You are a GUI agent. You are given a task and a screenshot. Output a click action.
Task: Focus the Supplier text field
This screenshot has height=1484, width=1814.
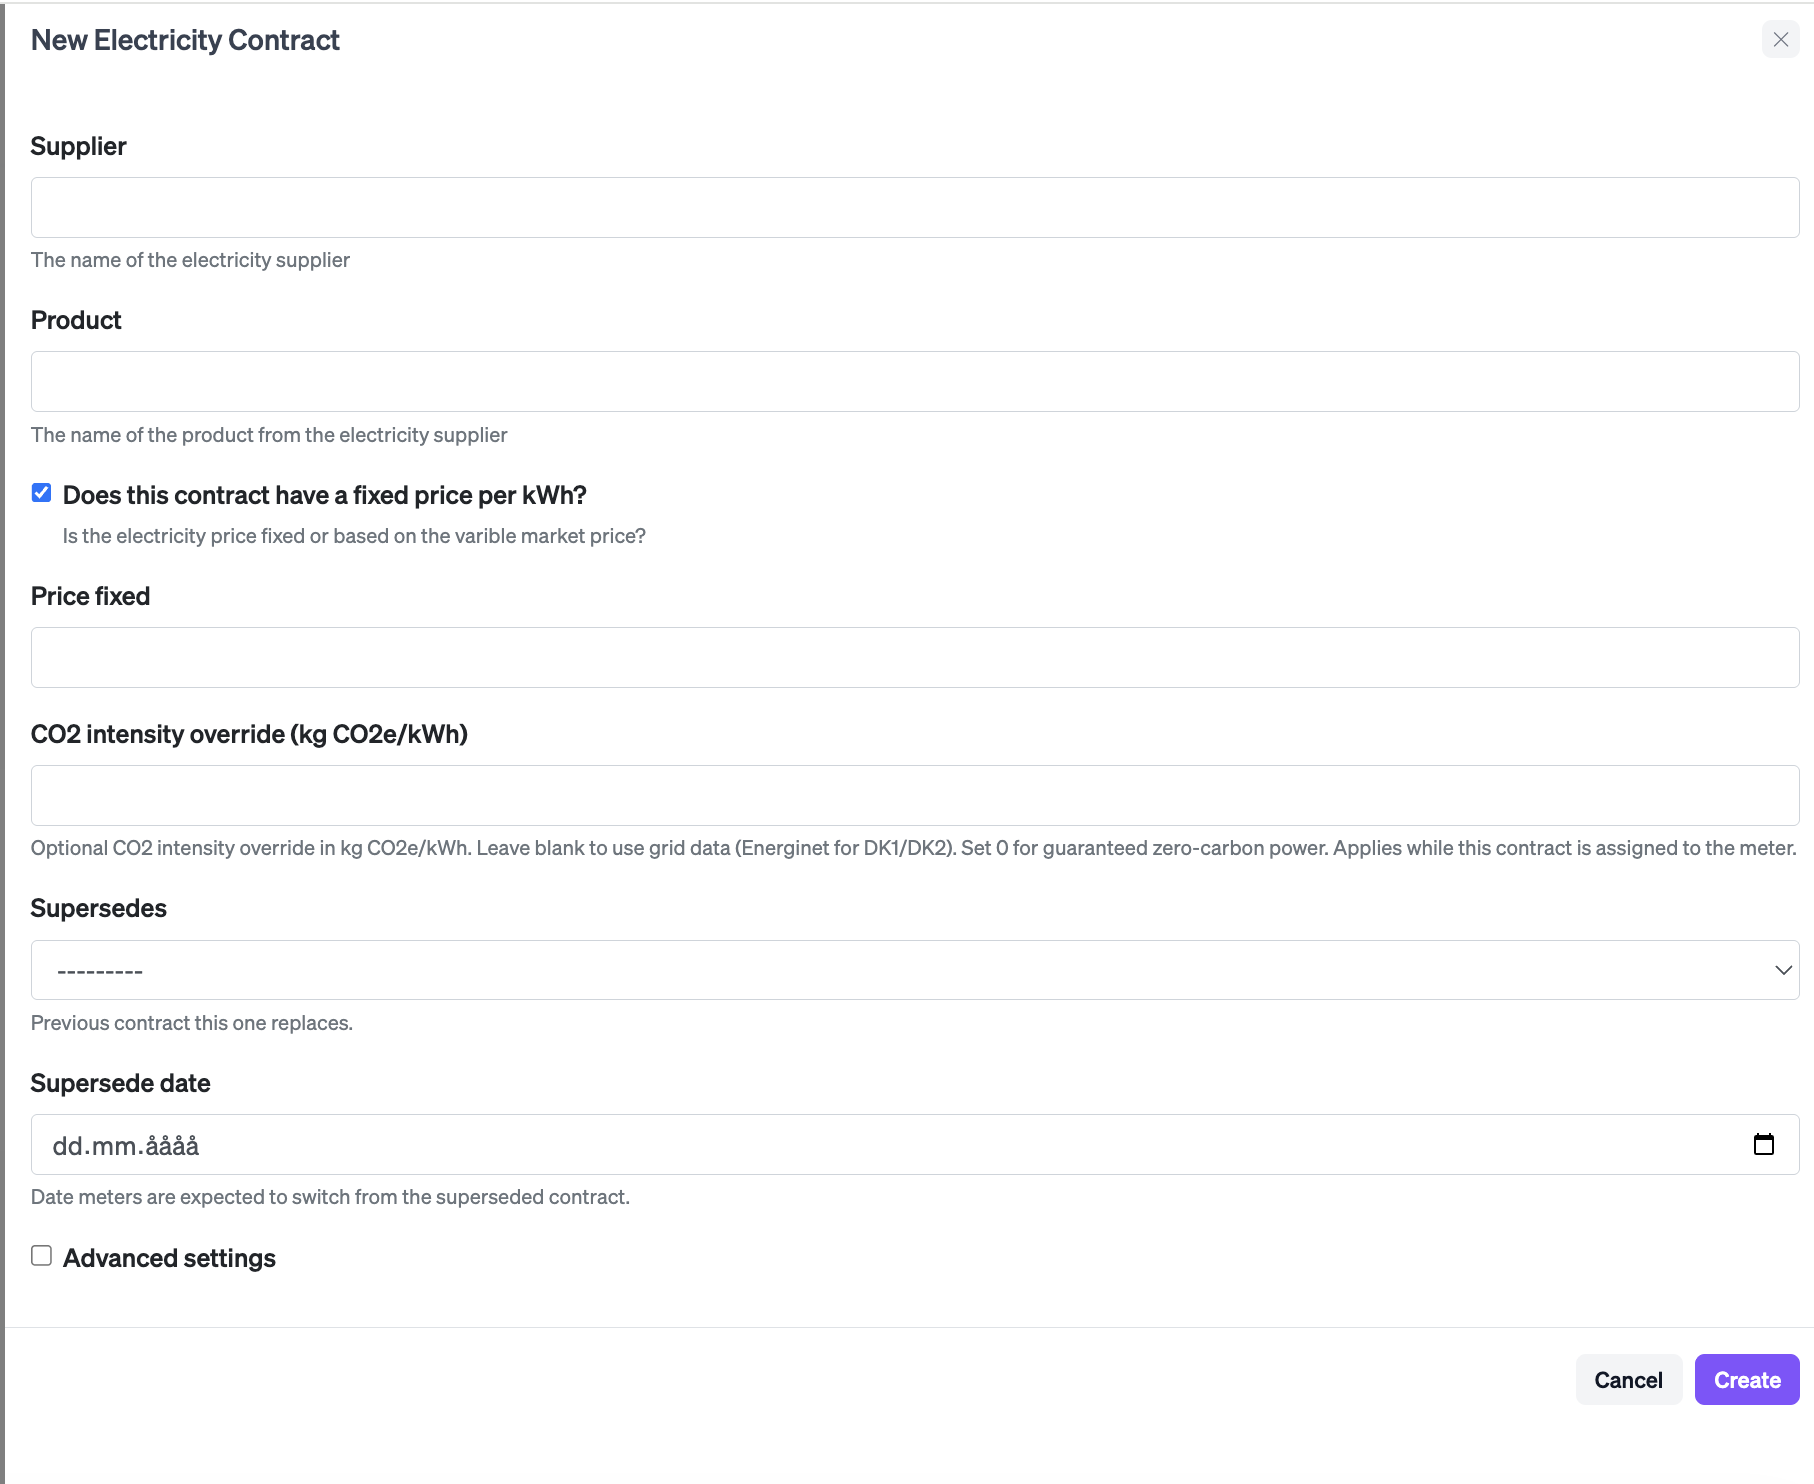[915, 208]
